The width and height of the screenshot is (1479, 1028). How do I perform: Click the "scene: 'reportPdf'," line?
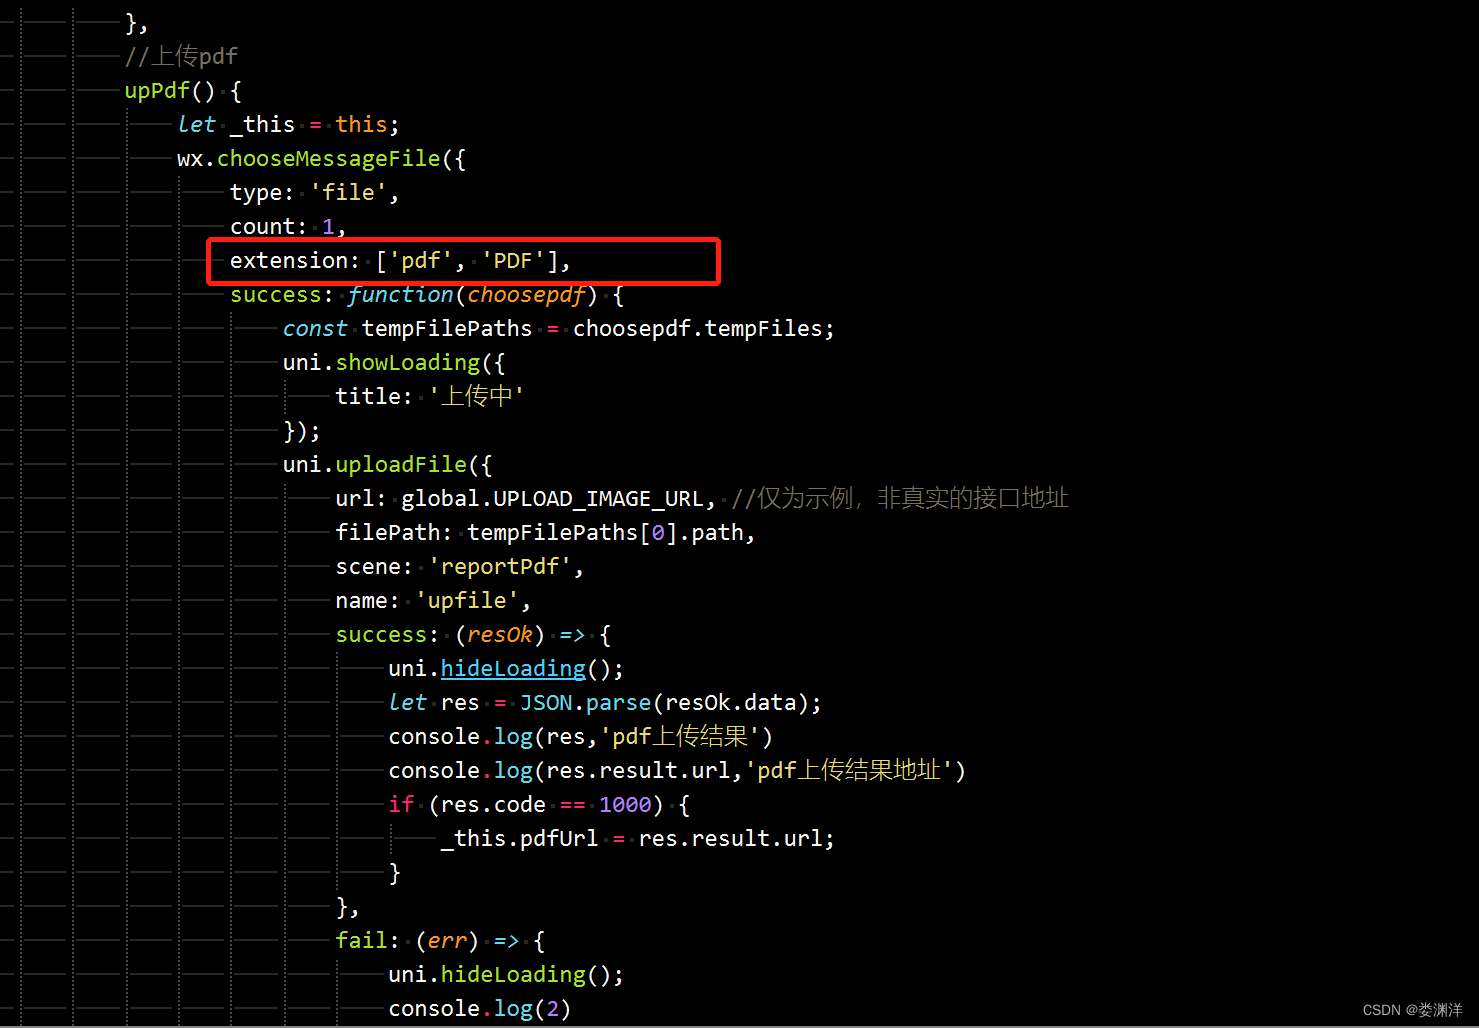pos(459,566)
